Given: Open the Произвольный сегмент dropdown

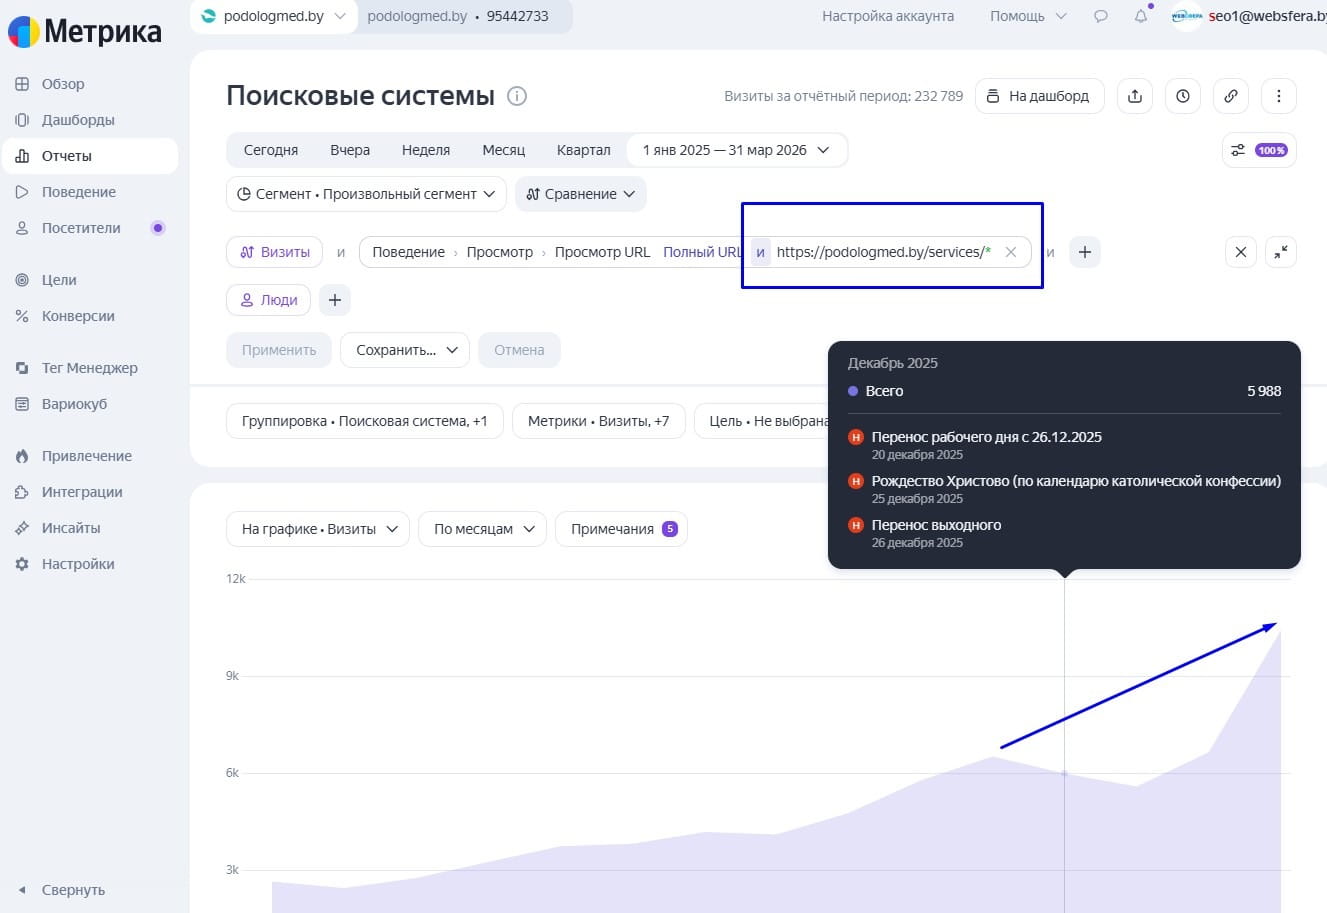Looking at the screenshot, I should pyautogui.click(x=366, y=194).
